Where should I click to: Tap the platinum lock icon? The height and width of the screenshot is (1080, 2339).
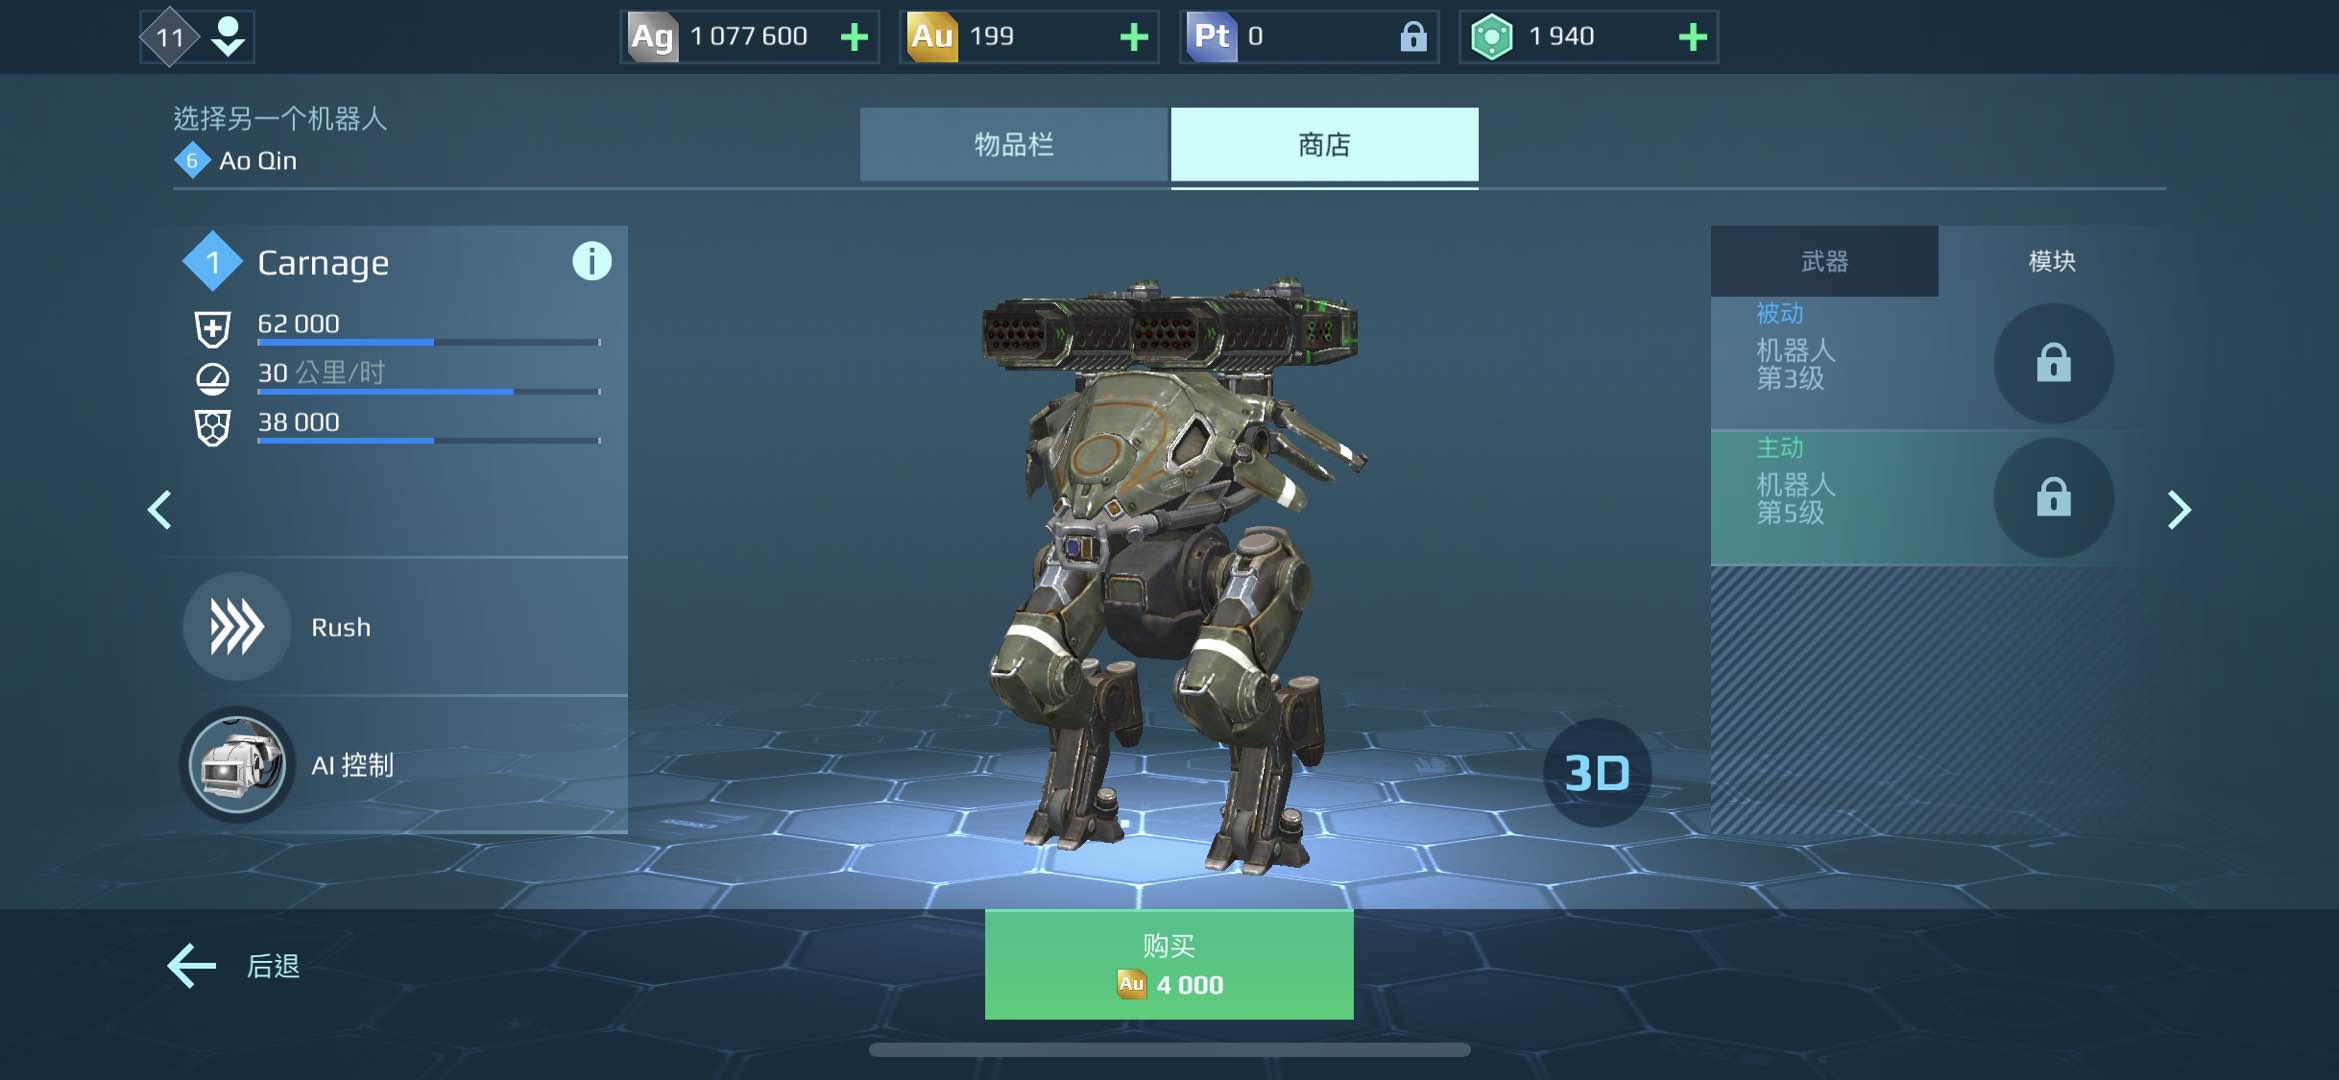[x=1412, y=38]
